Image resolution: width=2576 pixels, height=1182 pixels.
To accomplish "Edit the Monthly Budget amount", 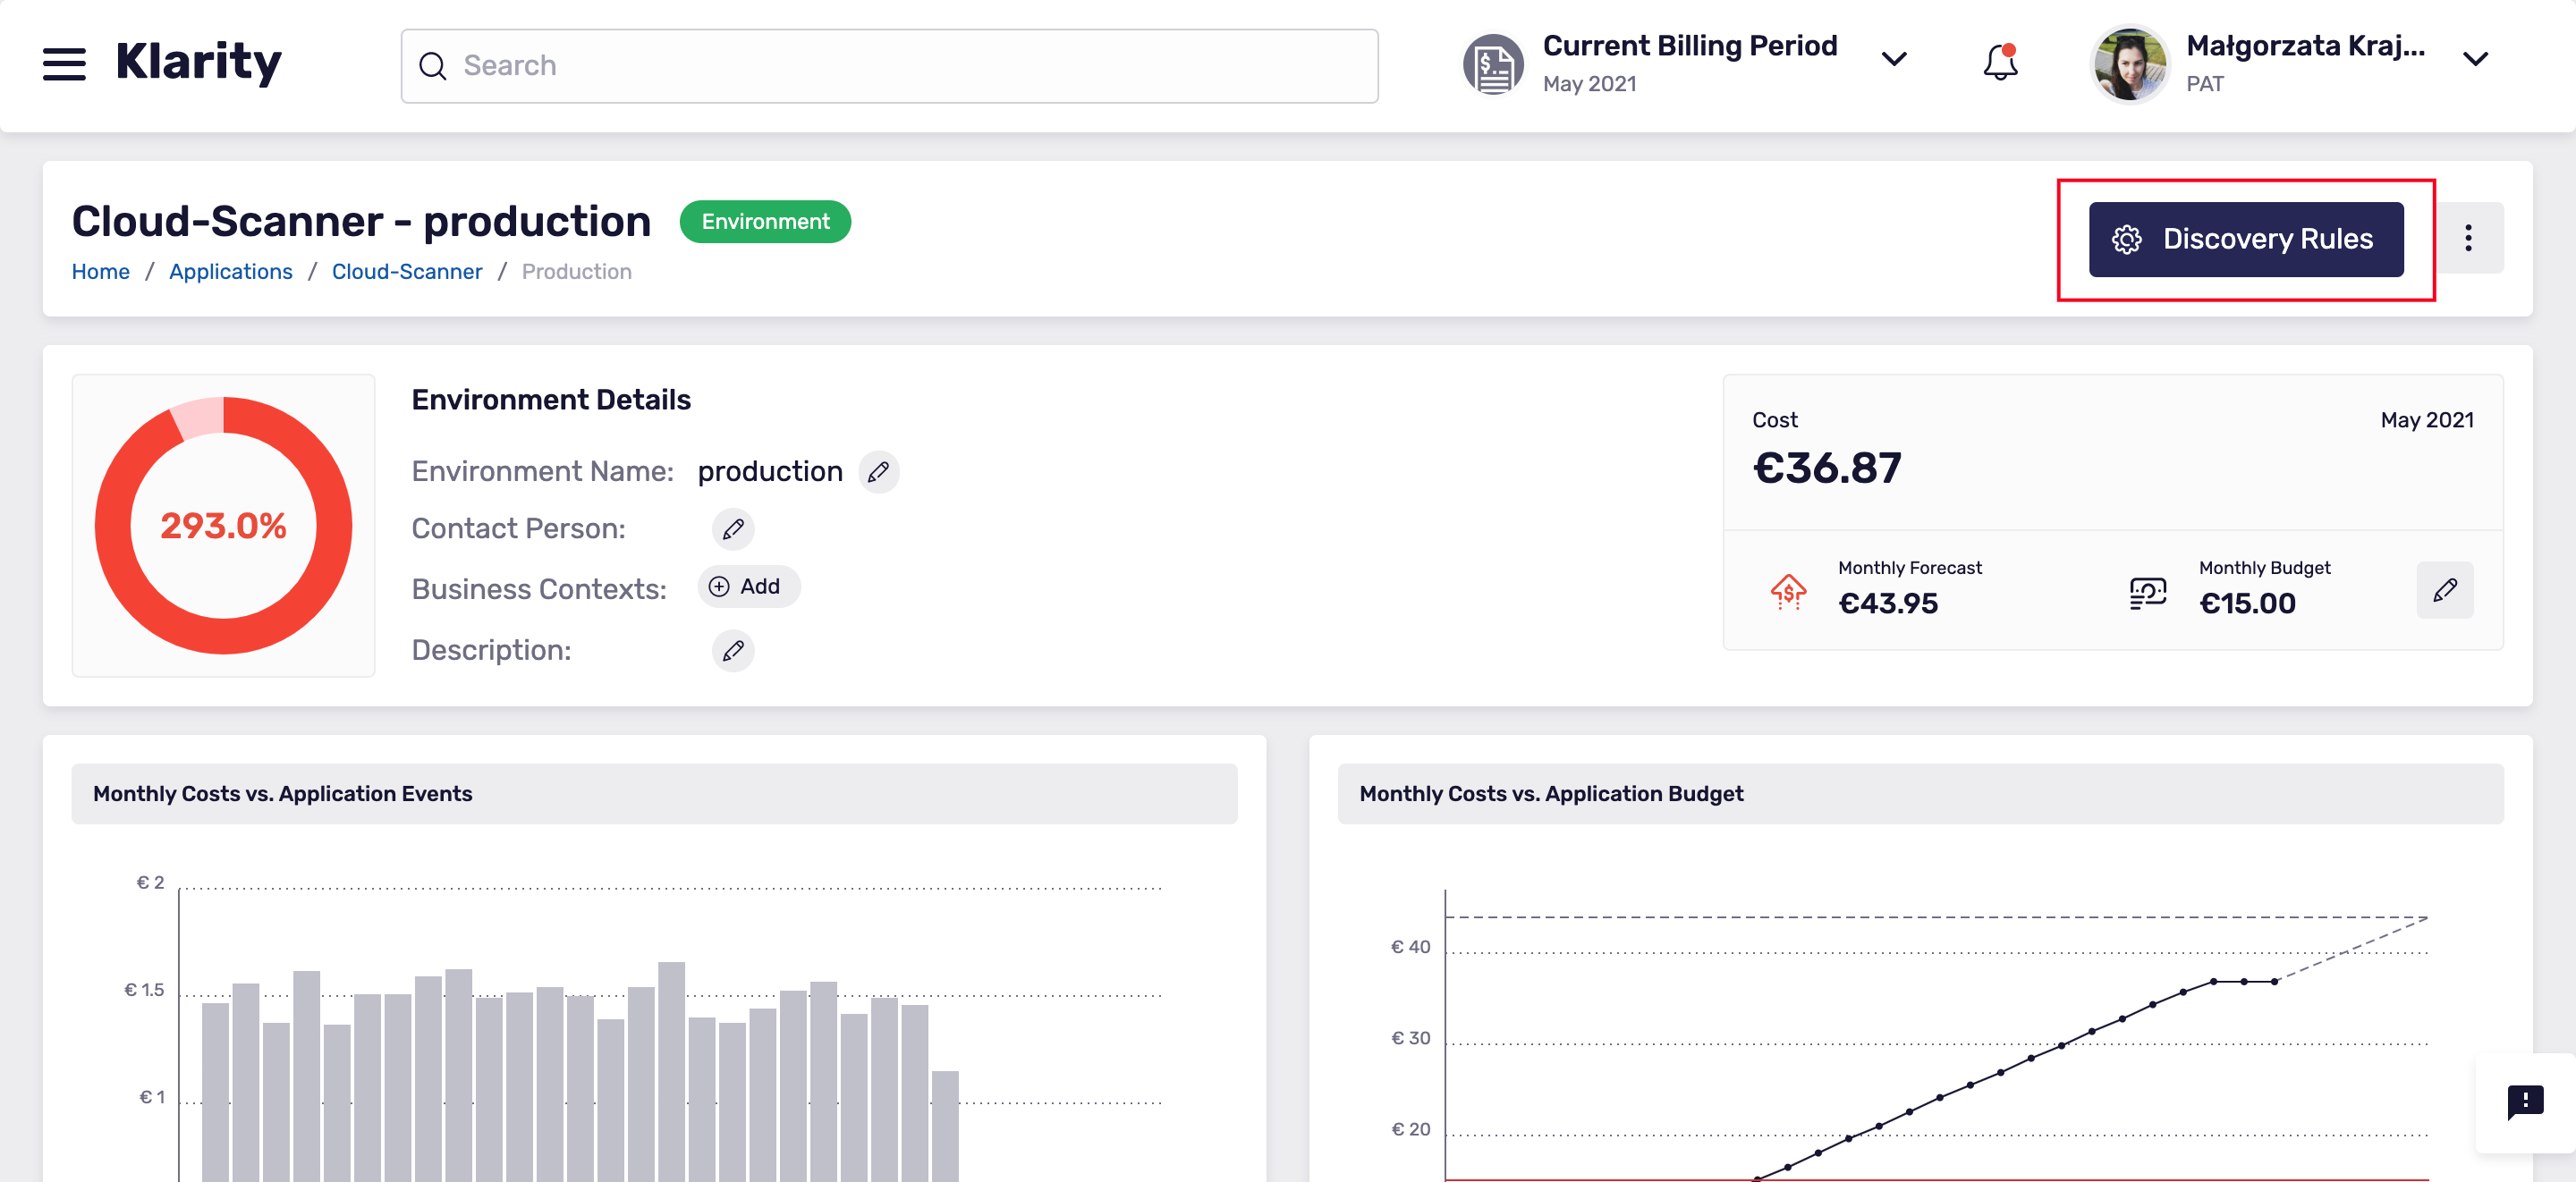I will [x=2444, y=590].
